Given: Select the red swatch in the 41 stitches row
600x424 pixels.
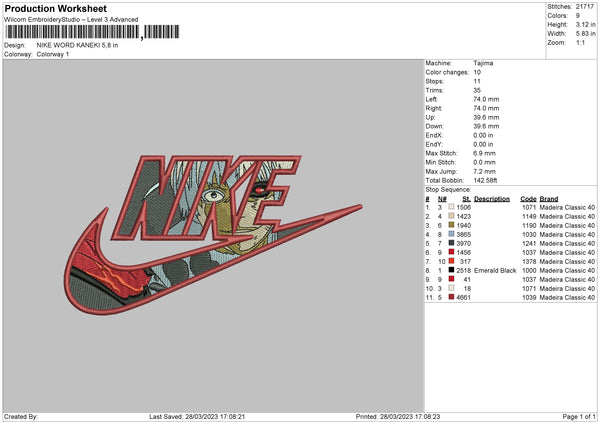Looking at the screenshot, I should (x=452, y=279).
